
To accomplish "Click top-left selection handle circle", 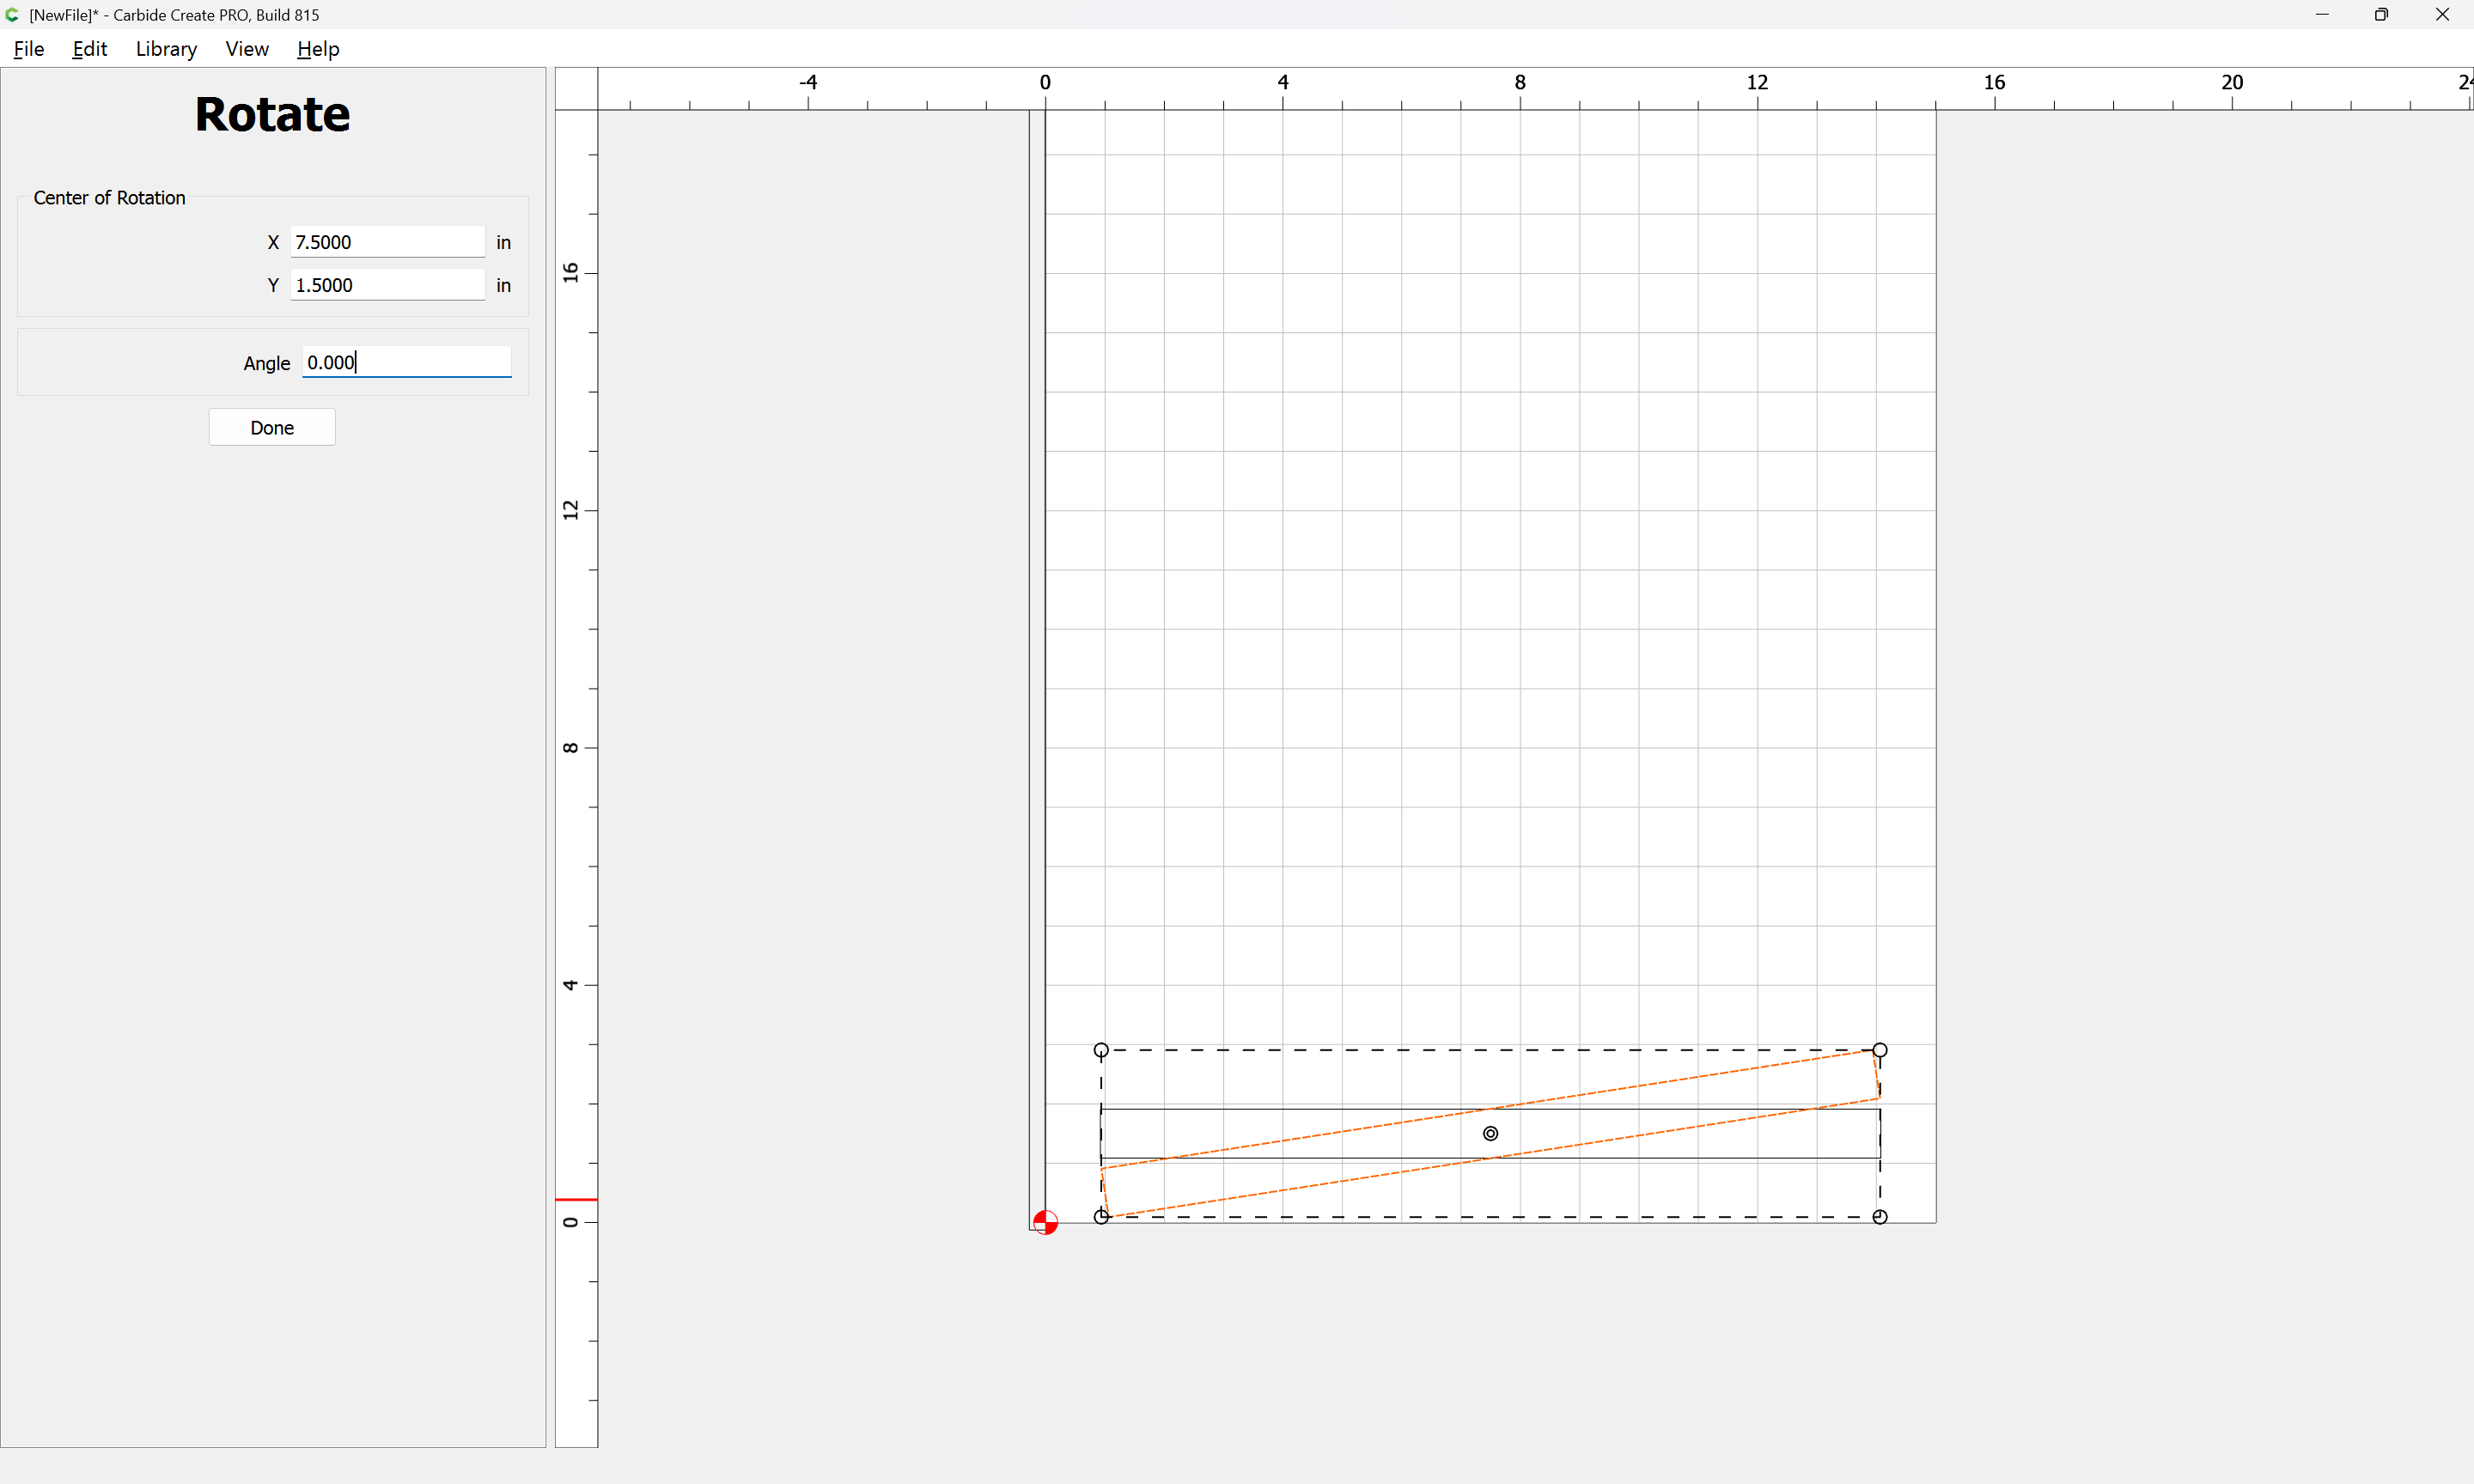I will (1101, 1050).
